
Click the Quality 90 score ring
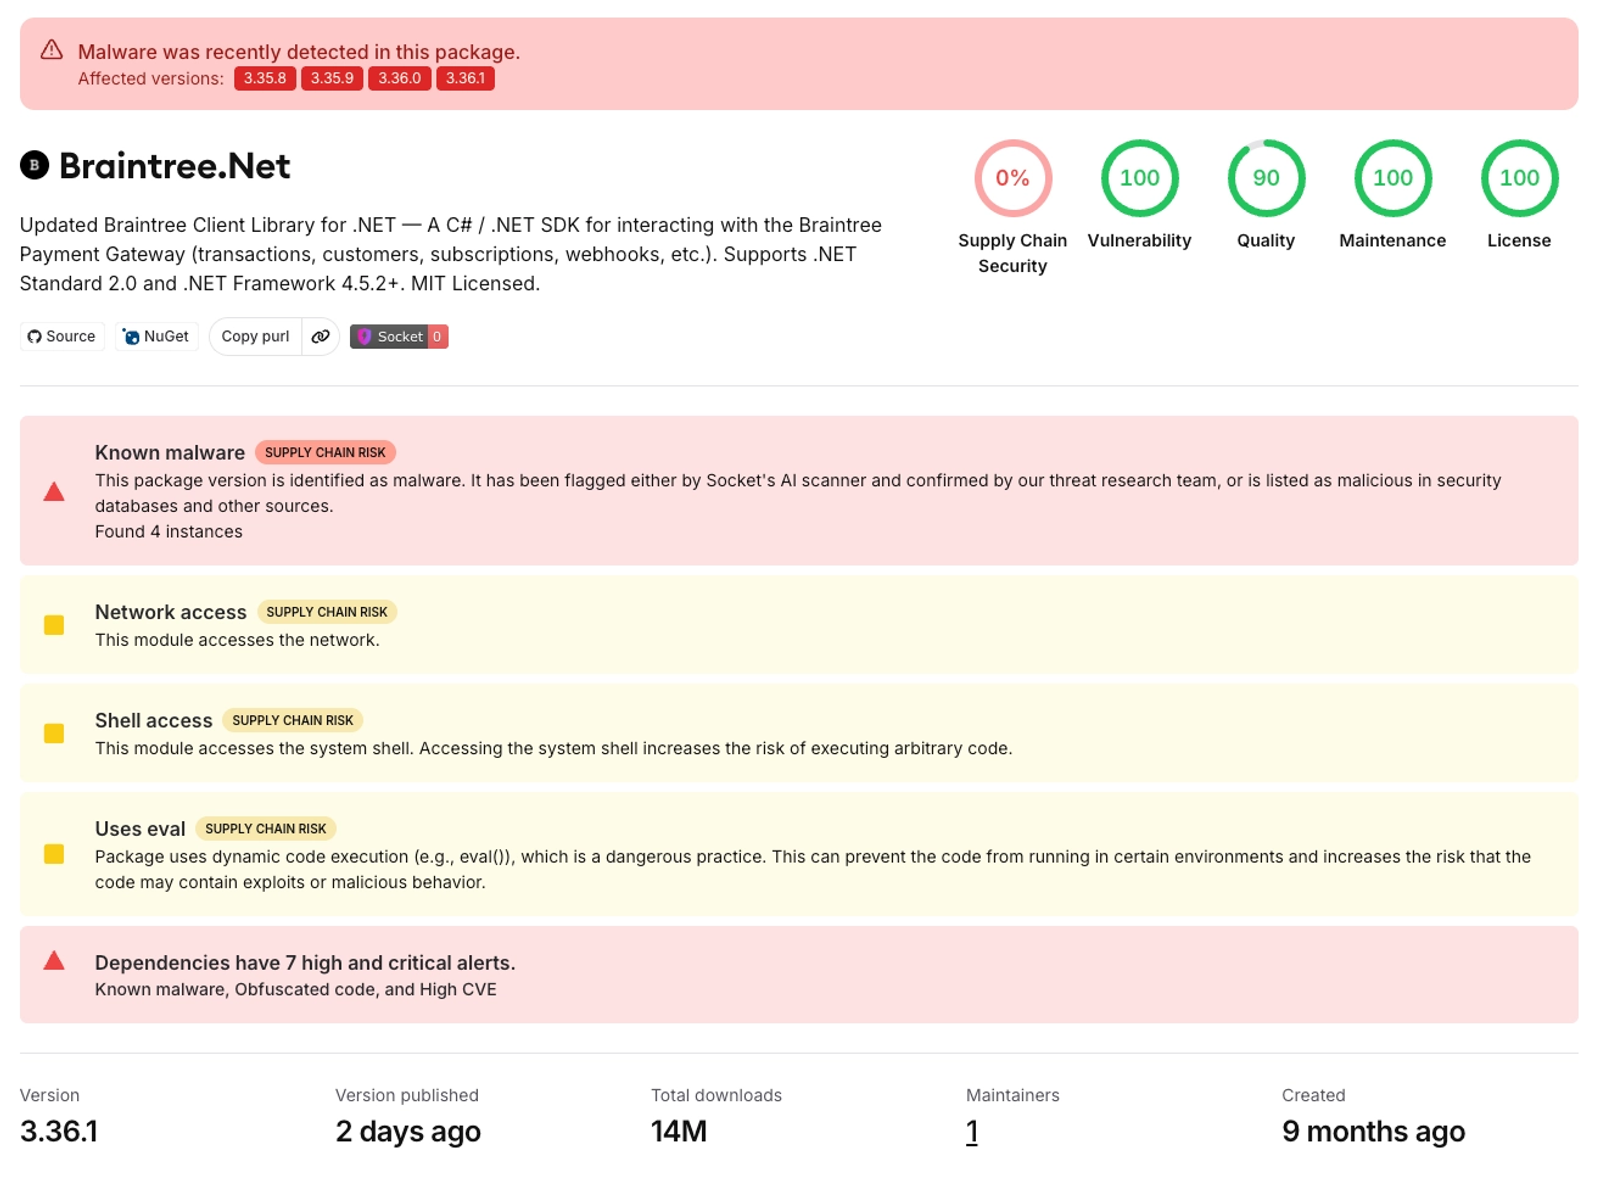(1266, 178)
